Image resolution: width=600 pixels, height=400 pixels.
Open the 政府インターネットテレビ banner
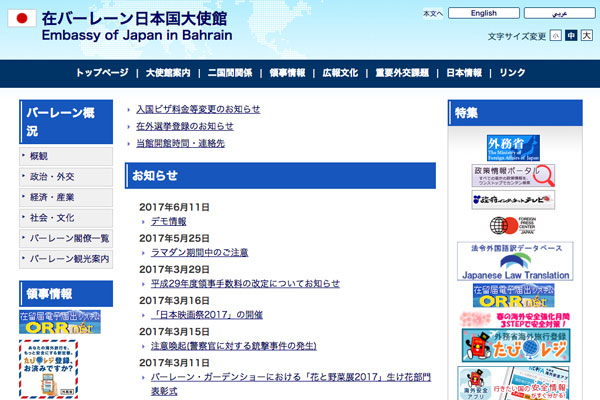(513, 199)
